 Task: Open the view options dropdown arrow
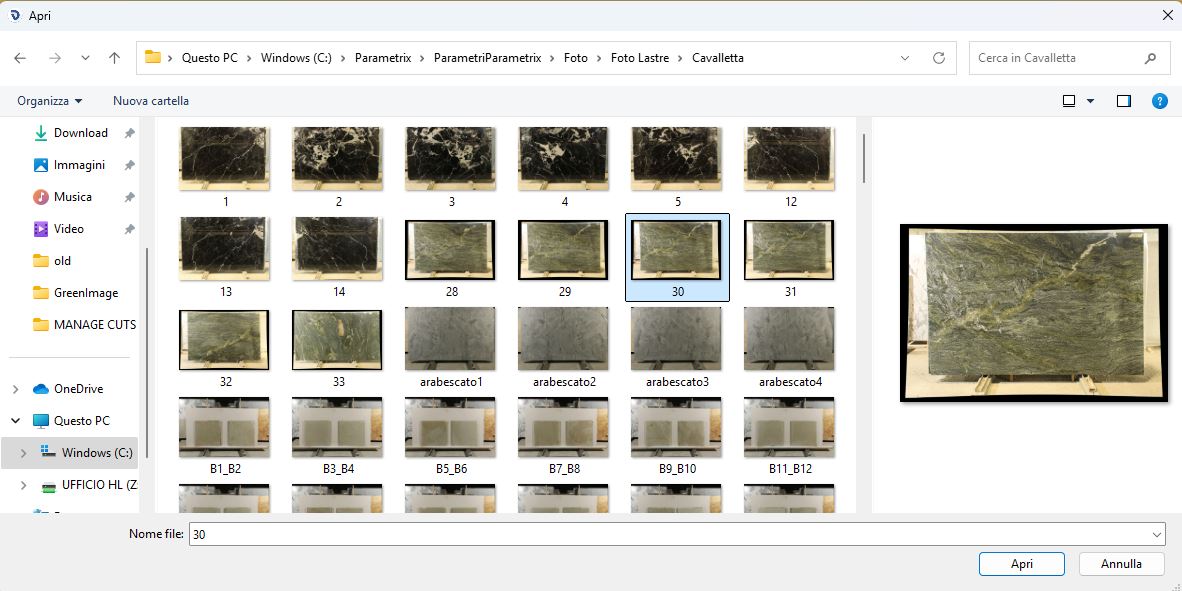click(x=1090, y=101)
